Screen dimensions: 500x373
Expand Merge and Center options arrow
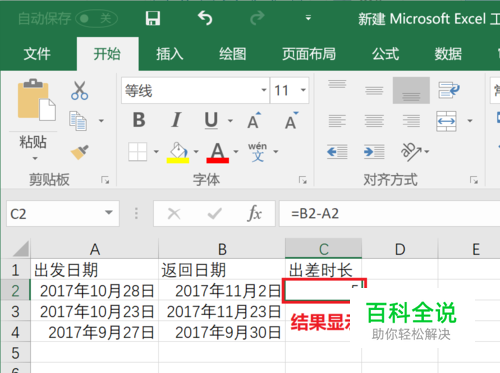point(470,121)
